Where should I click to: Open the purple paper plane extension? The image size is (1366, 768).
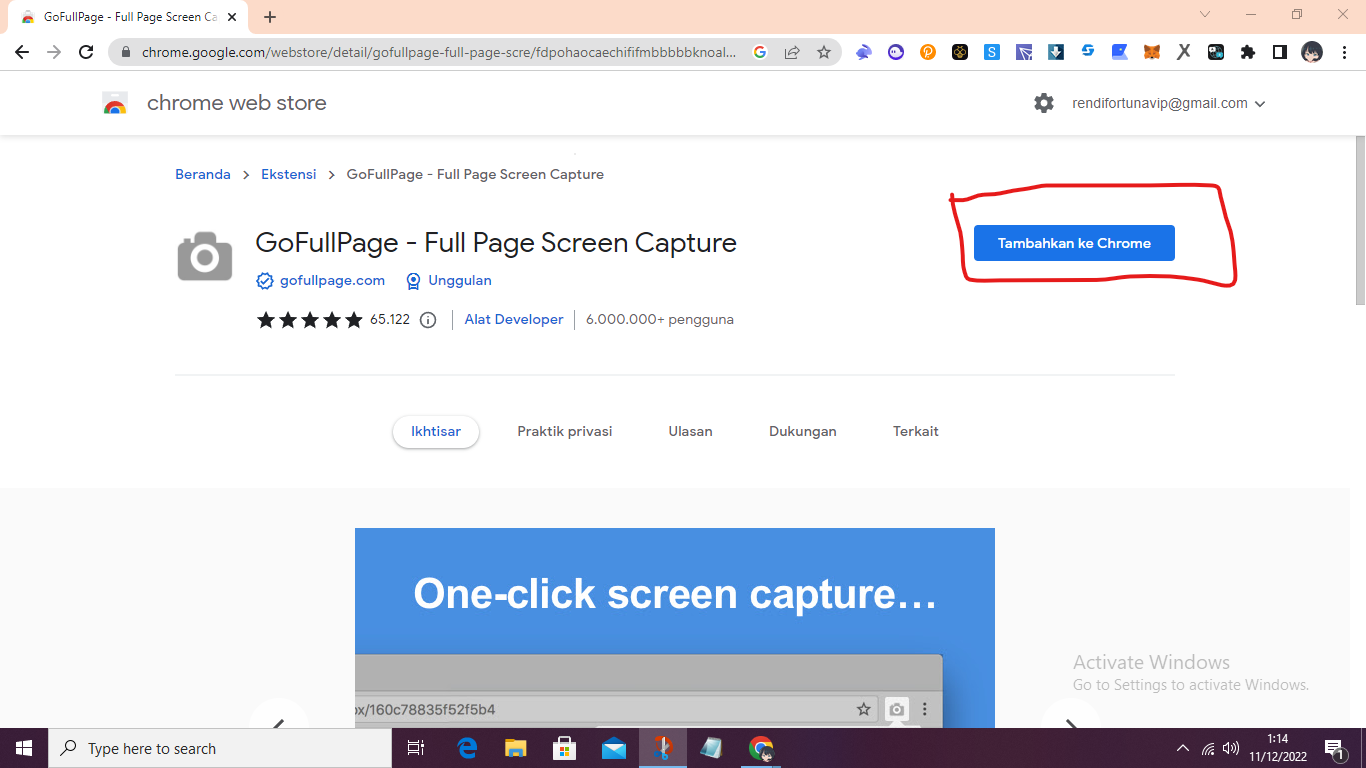click(x=1024, y=52)
